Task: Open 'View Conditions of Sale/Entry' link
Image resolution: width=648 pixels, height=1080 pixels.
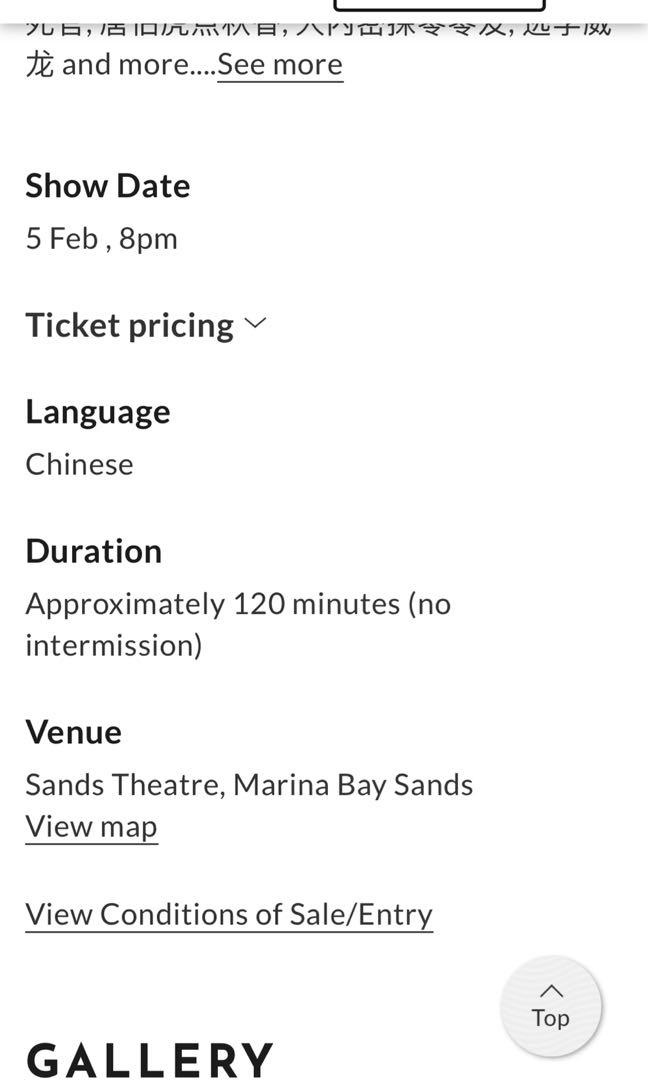Action: click(229, 914)
